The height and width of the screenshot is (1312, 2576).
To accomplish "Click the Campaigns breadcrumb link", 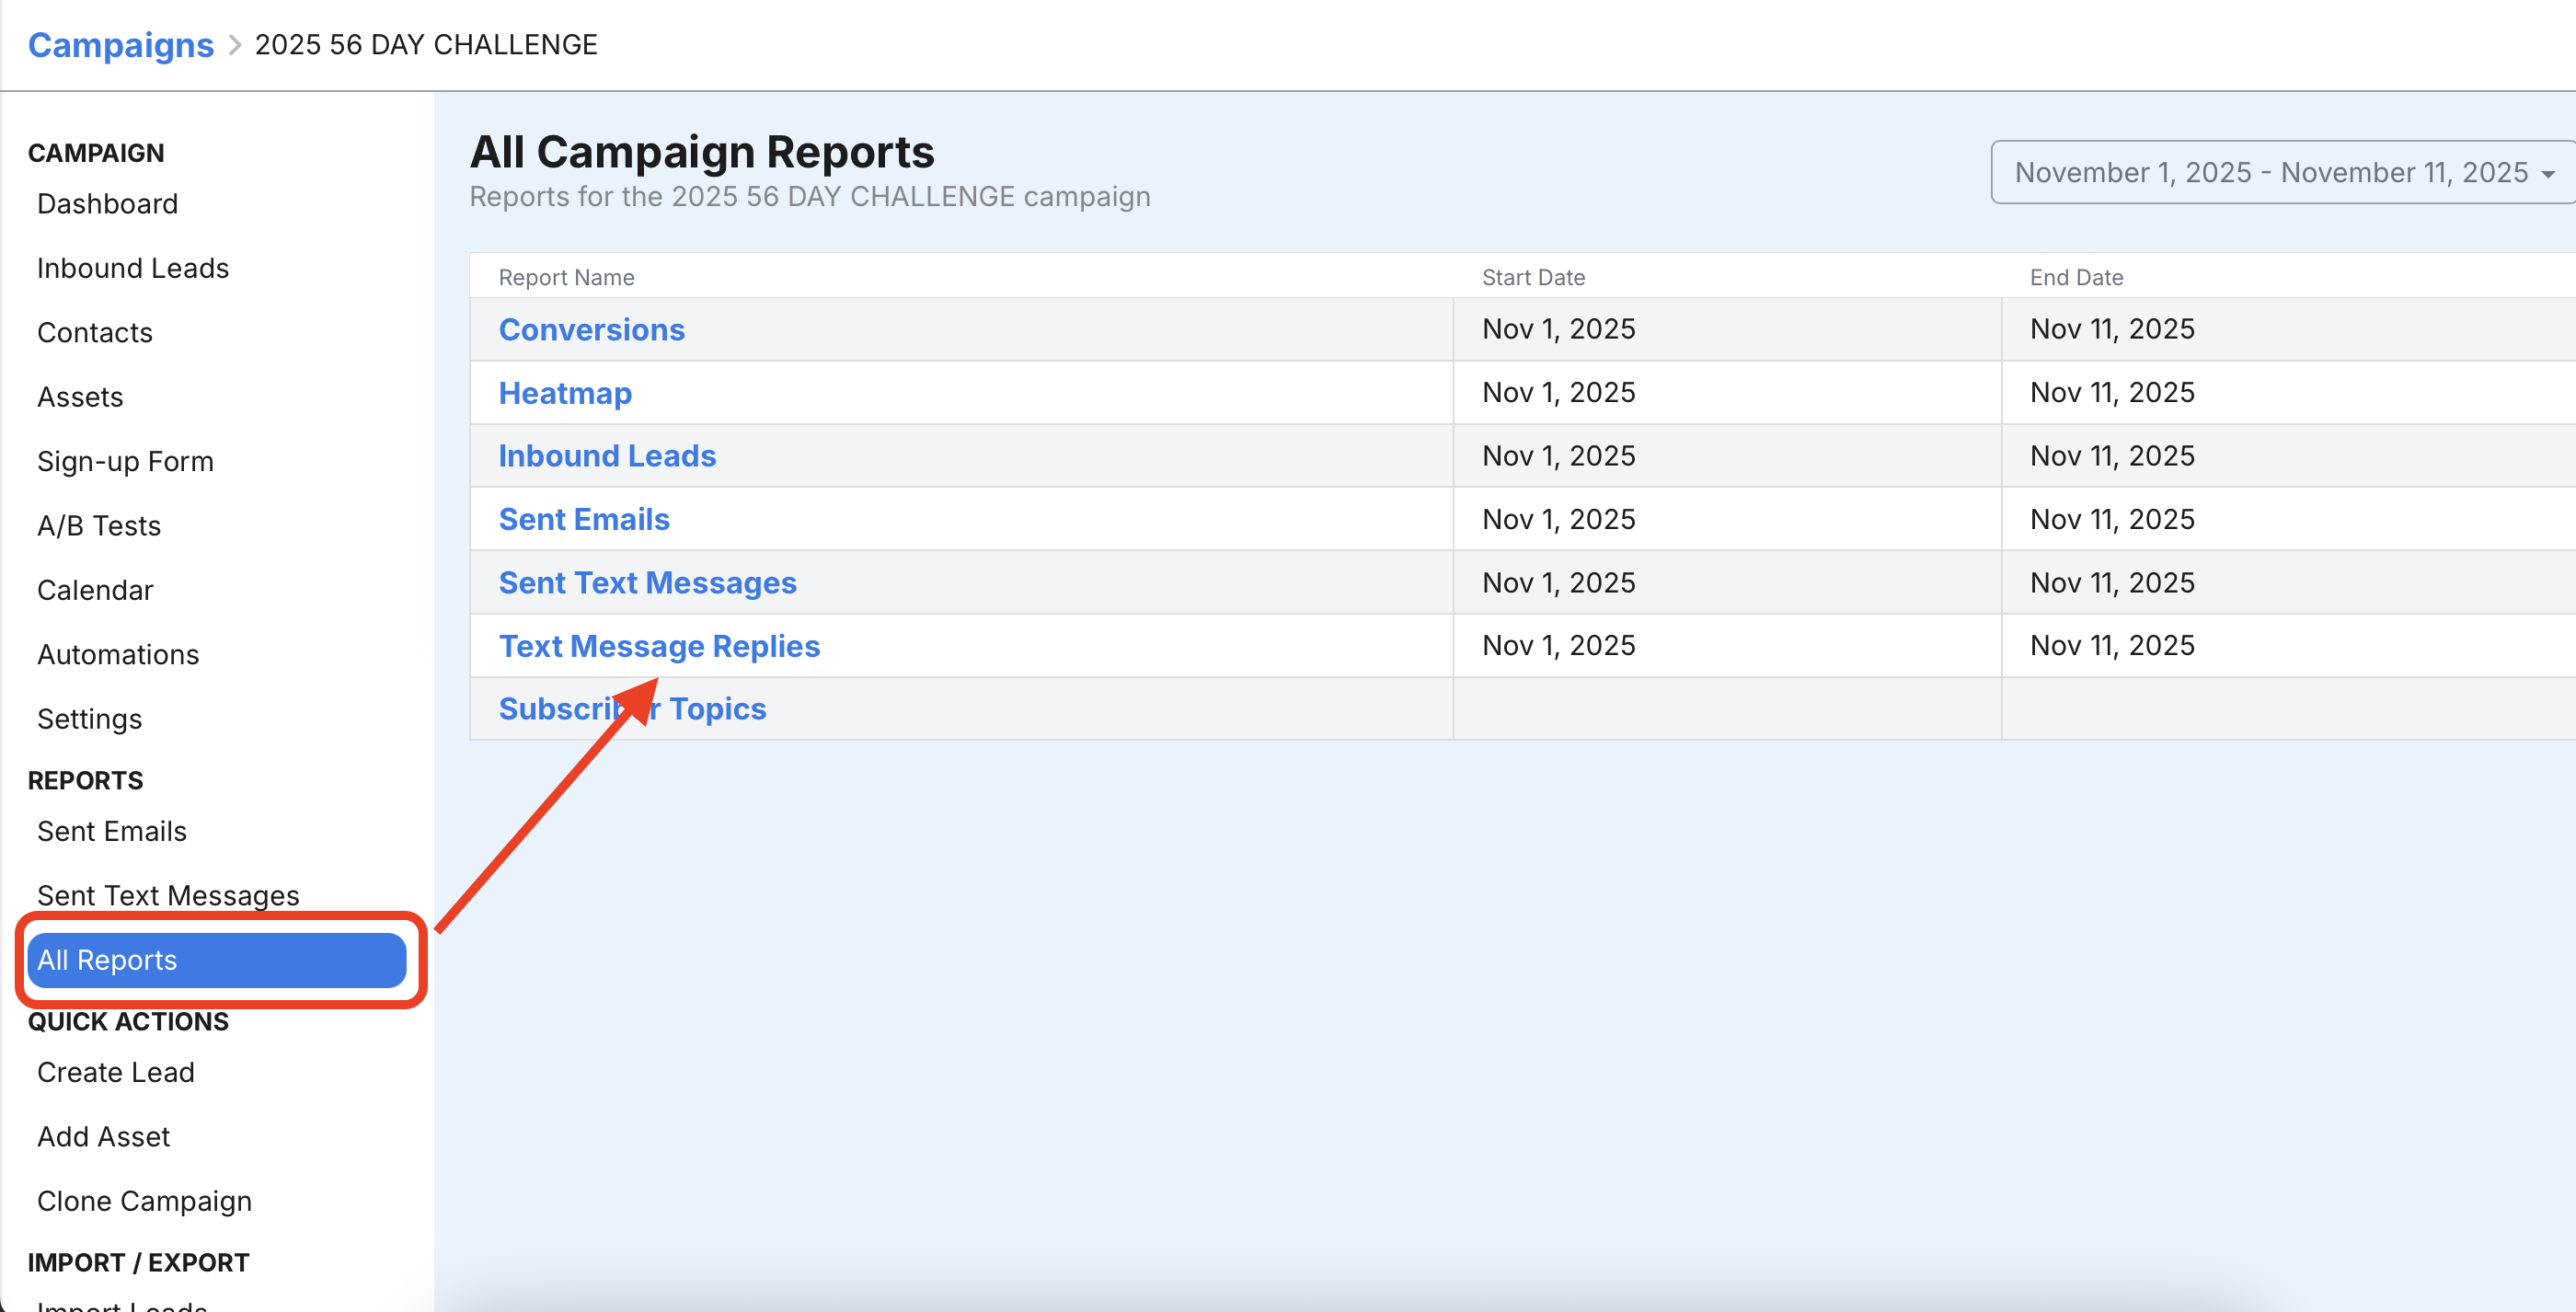I will [120, 45].
